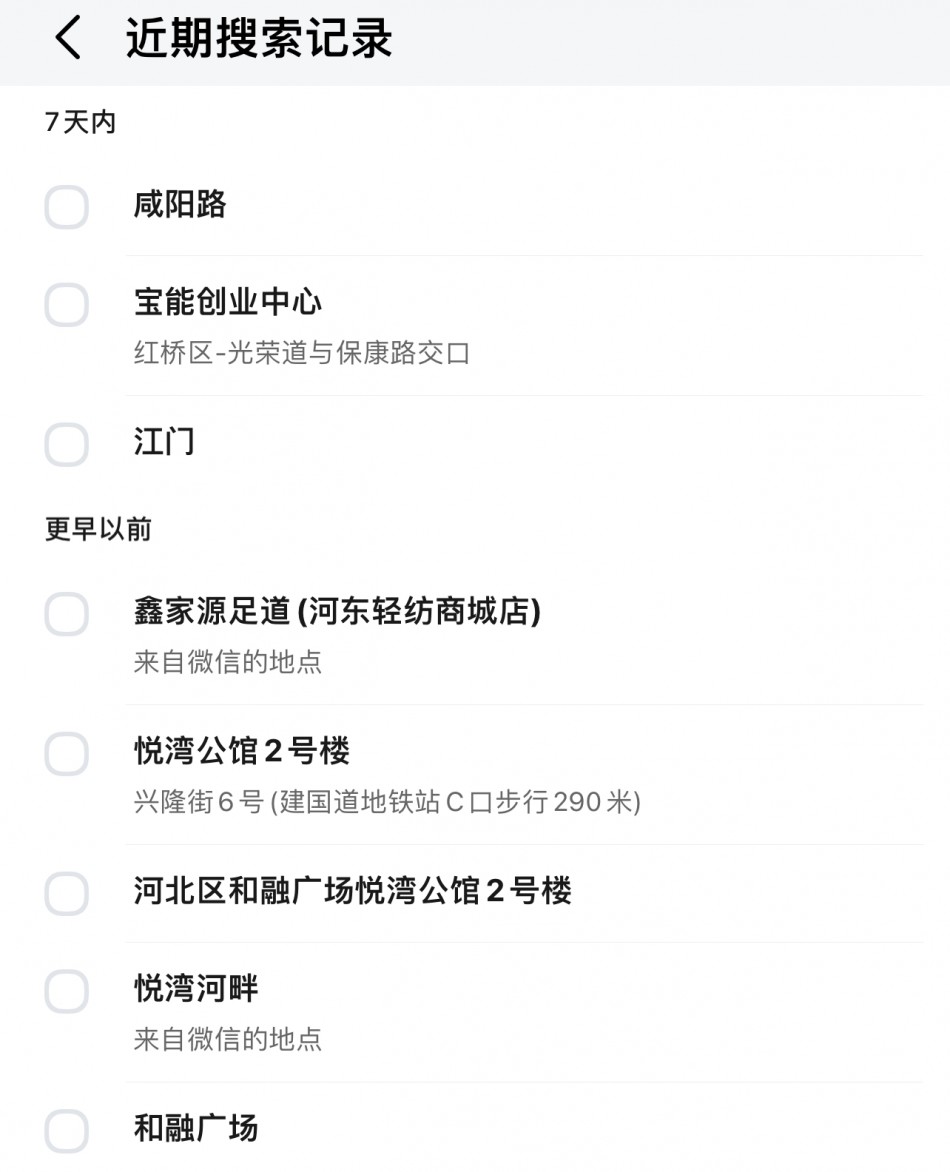
Task: Tap the 悦湾公馆2号楼 title
Action: [242, 750]
